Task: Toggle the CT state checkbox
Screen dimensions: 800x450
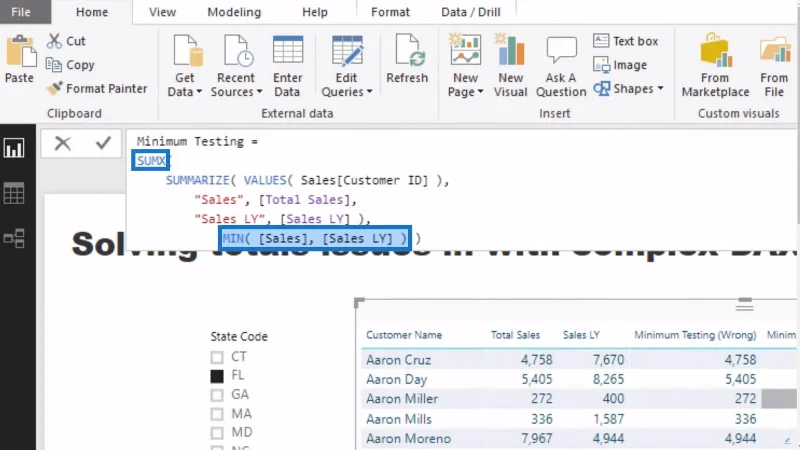Action: click(217, 357)
